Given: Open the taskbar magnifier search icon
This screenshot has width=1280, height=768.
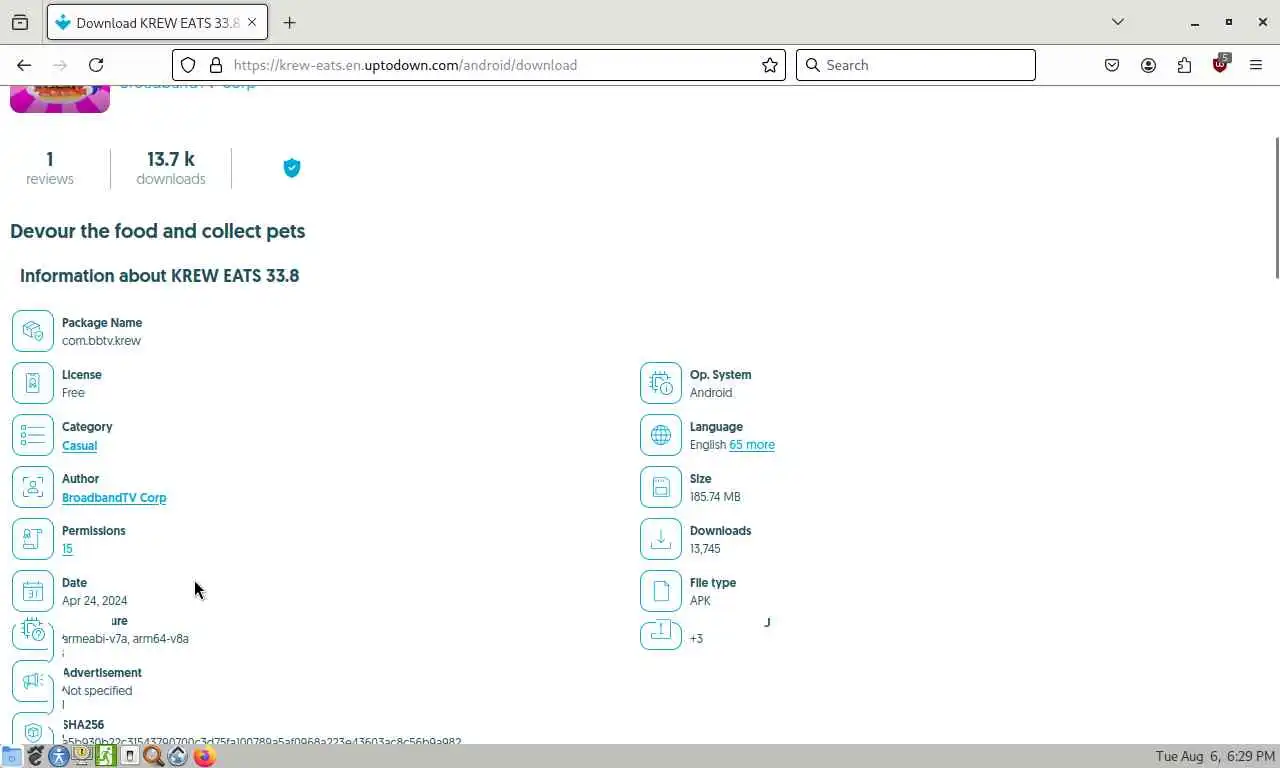Looking at the screenshot, I should click(154, 757).
